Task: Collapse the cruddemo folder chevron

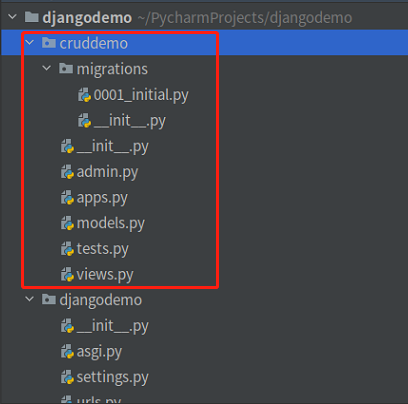Action: point(30,42)
